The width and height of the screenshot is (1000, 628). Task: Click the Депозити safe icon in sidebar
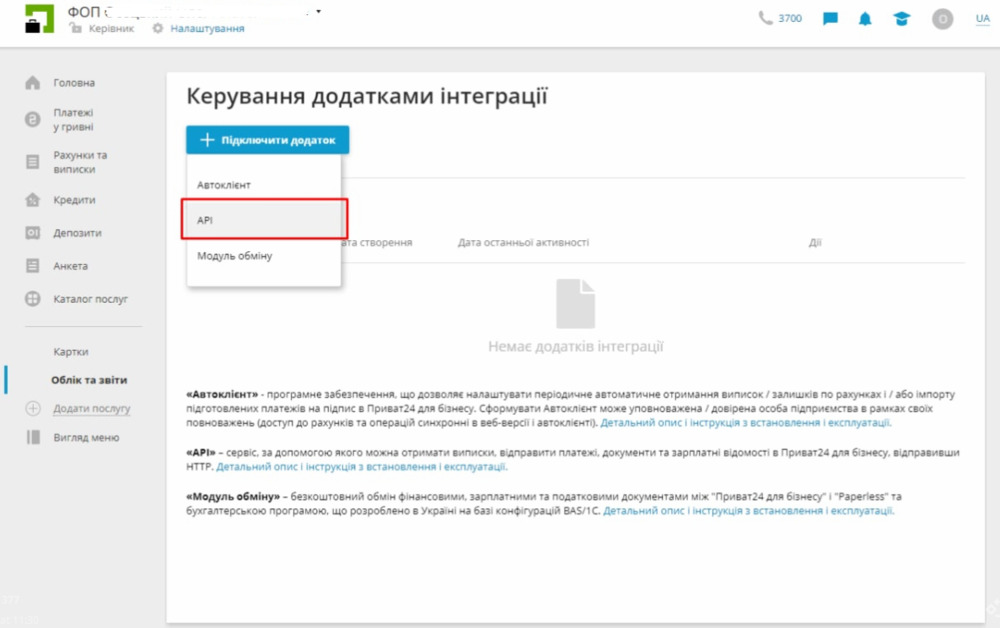click(33, 233)
